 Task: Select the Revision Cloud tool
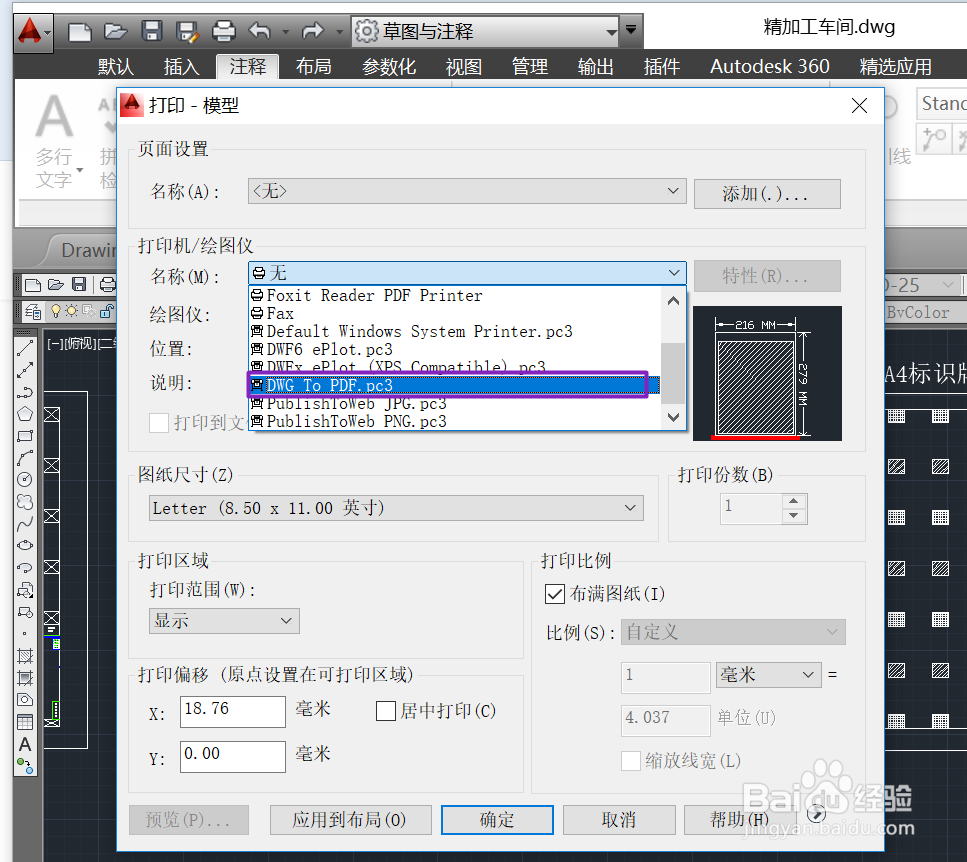25,501
